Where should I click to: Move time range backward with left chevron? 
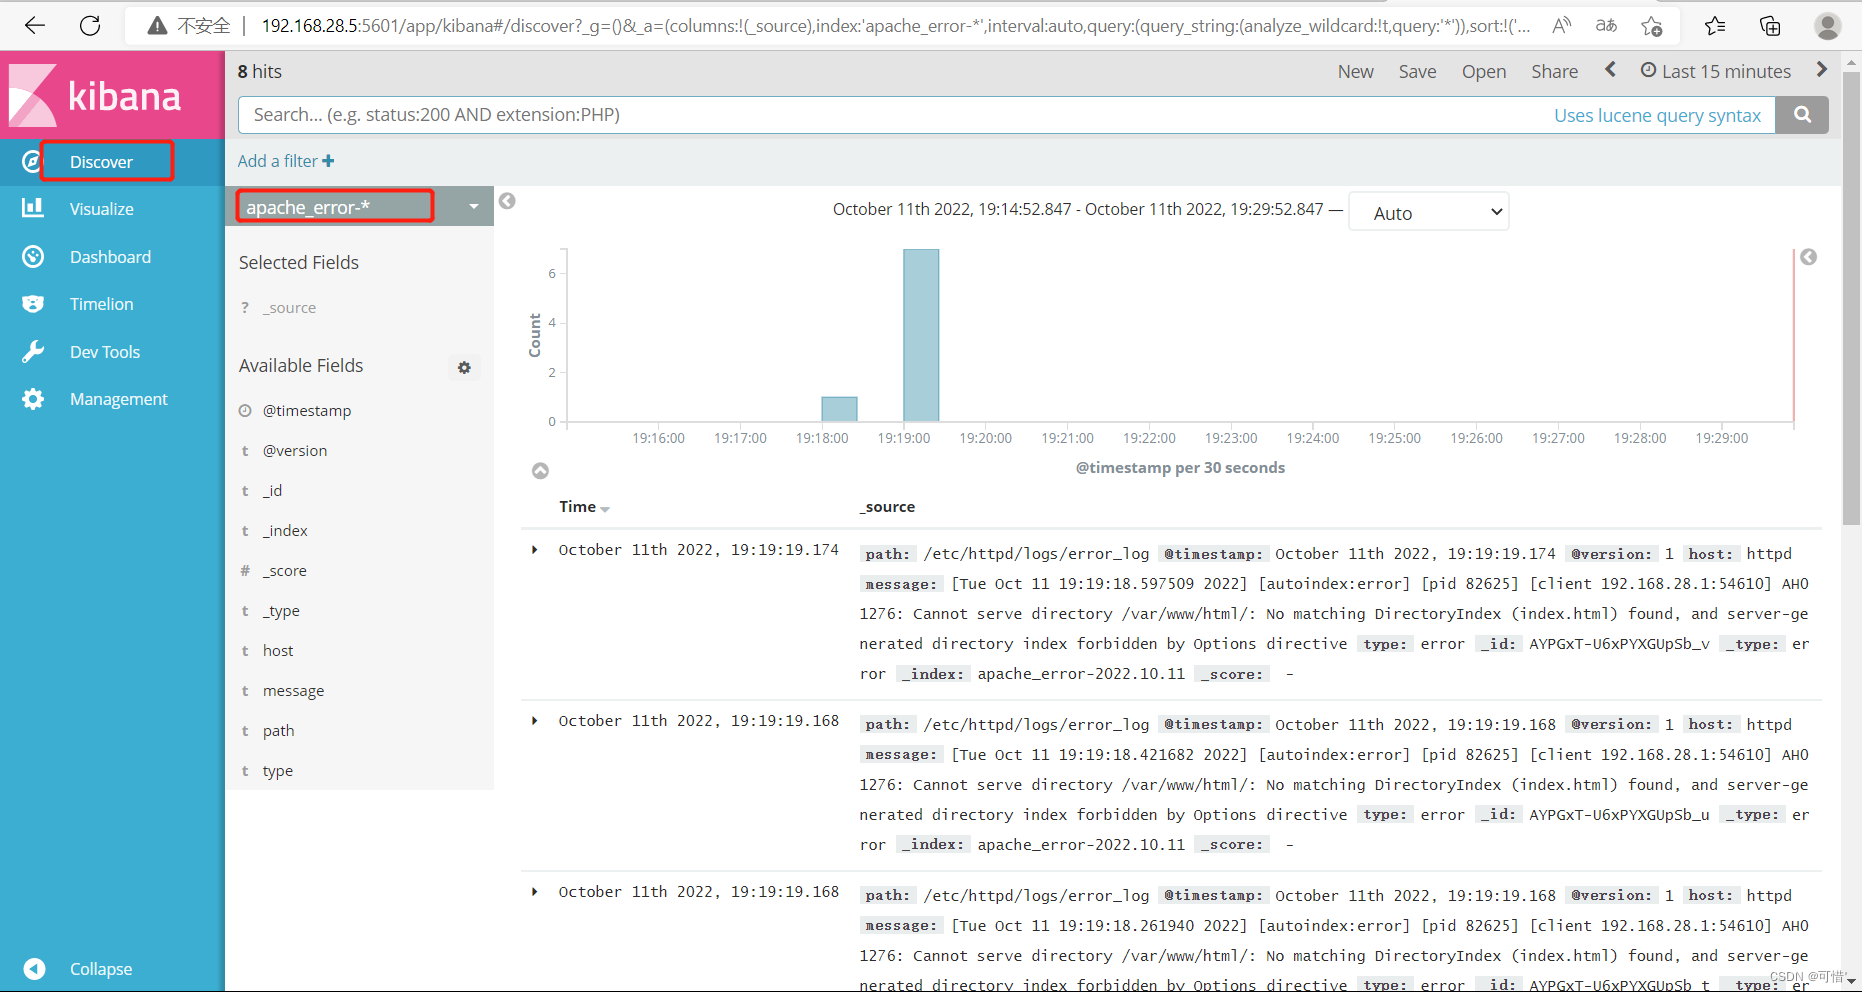click(x=1610, y=69)
